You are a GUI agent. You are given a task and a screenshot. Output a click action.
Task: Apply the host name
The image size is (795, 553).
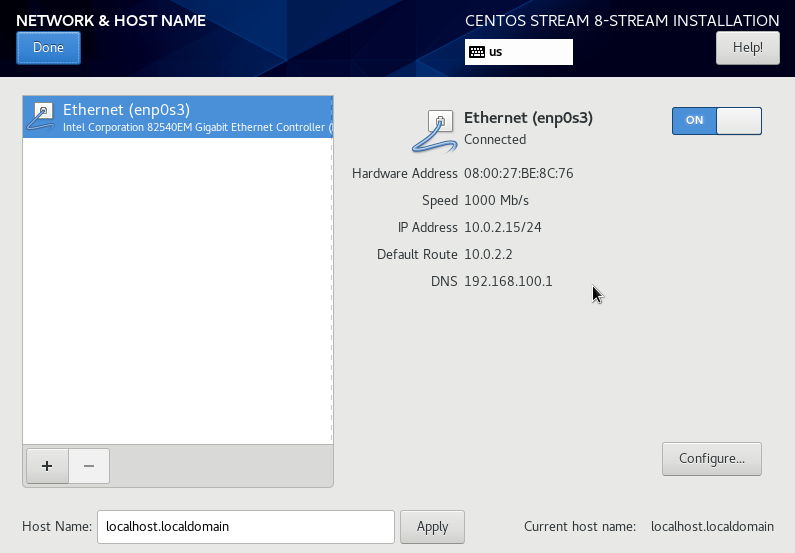(x=432, y=527)
